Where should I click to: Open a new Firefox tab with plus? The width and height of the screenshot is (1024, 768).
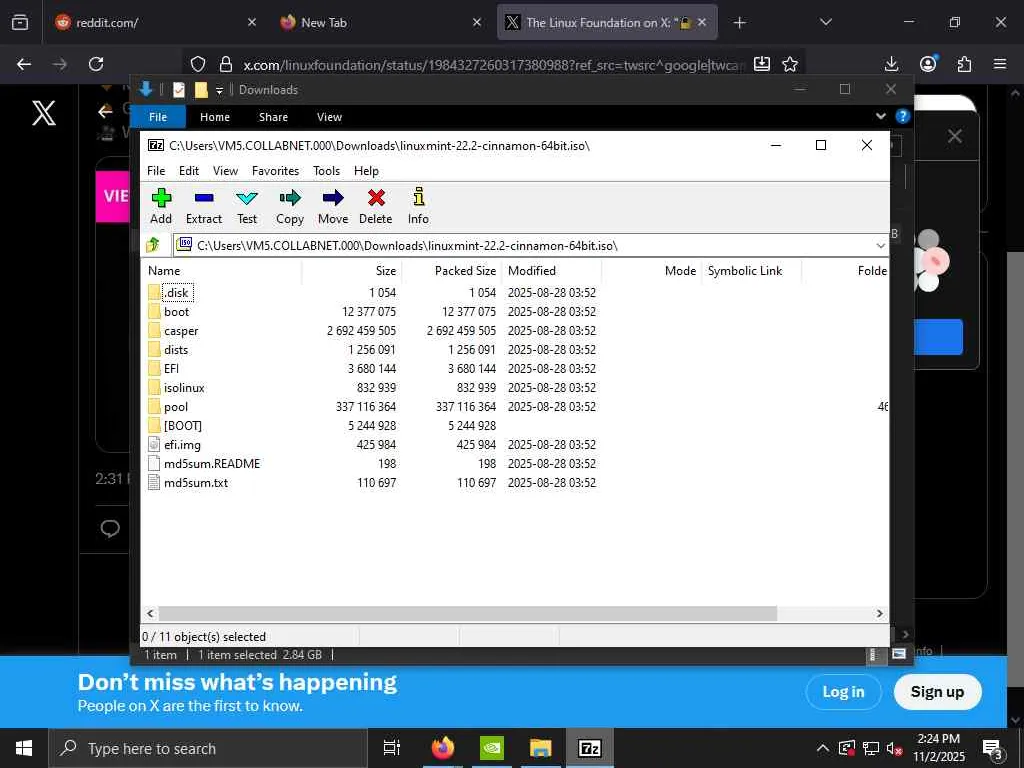[739, 23]
